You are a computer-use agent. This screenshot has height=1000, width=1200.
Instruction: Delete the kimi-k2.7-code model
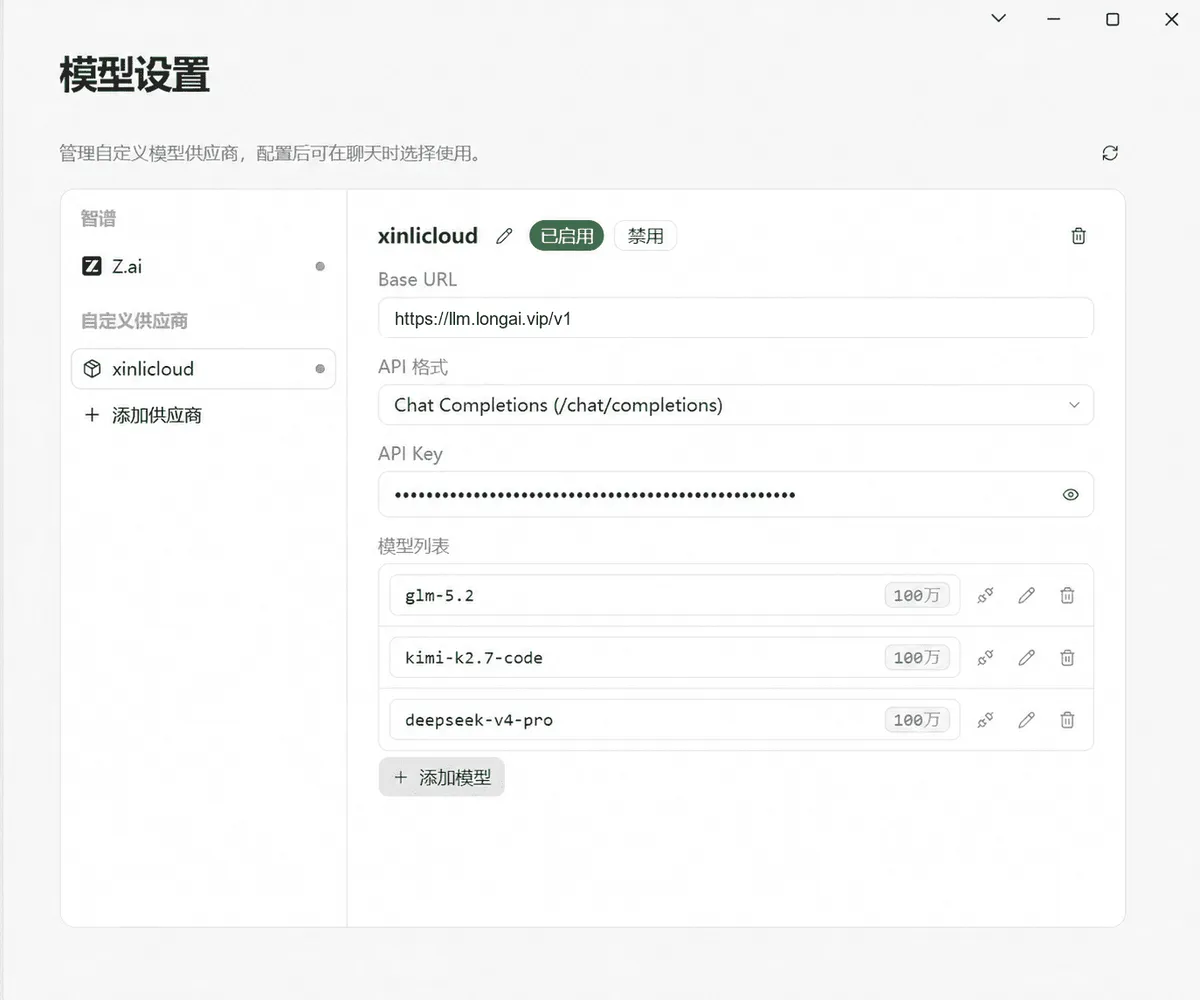[x=1067, y=657]
